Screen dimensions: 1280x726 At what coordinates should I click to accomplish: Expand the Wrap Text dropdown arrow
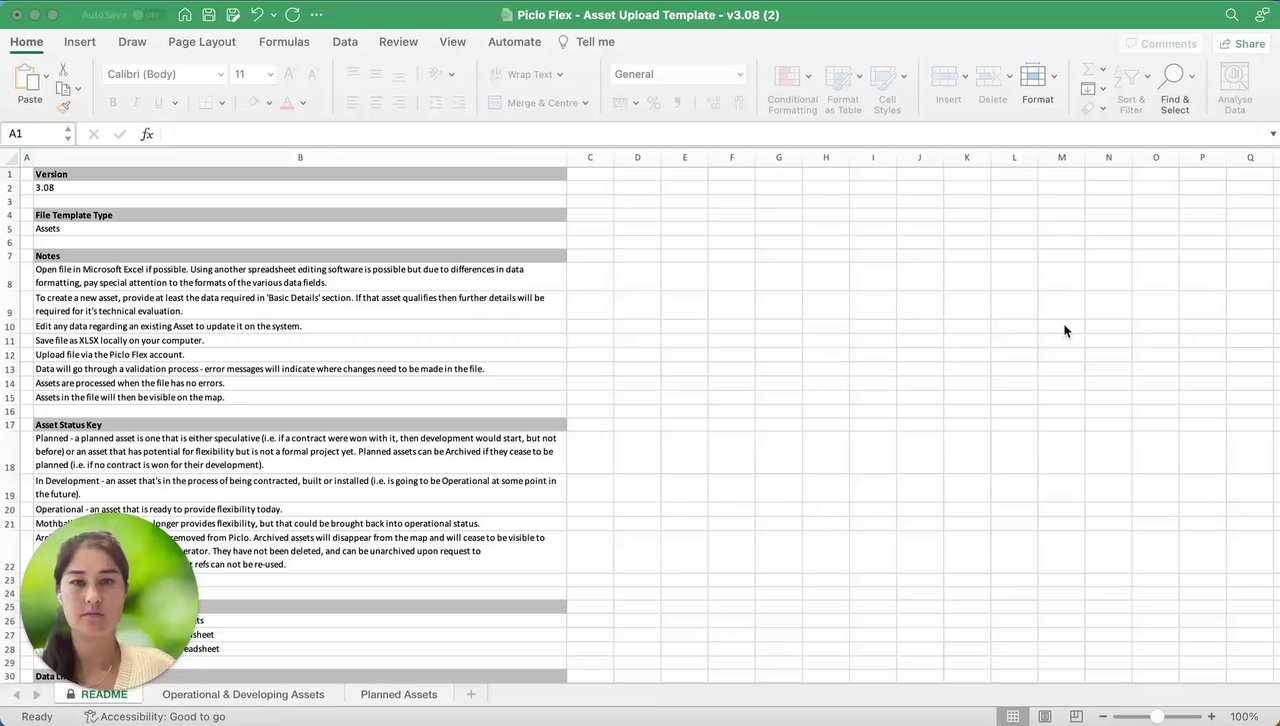tap(560, 74)
